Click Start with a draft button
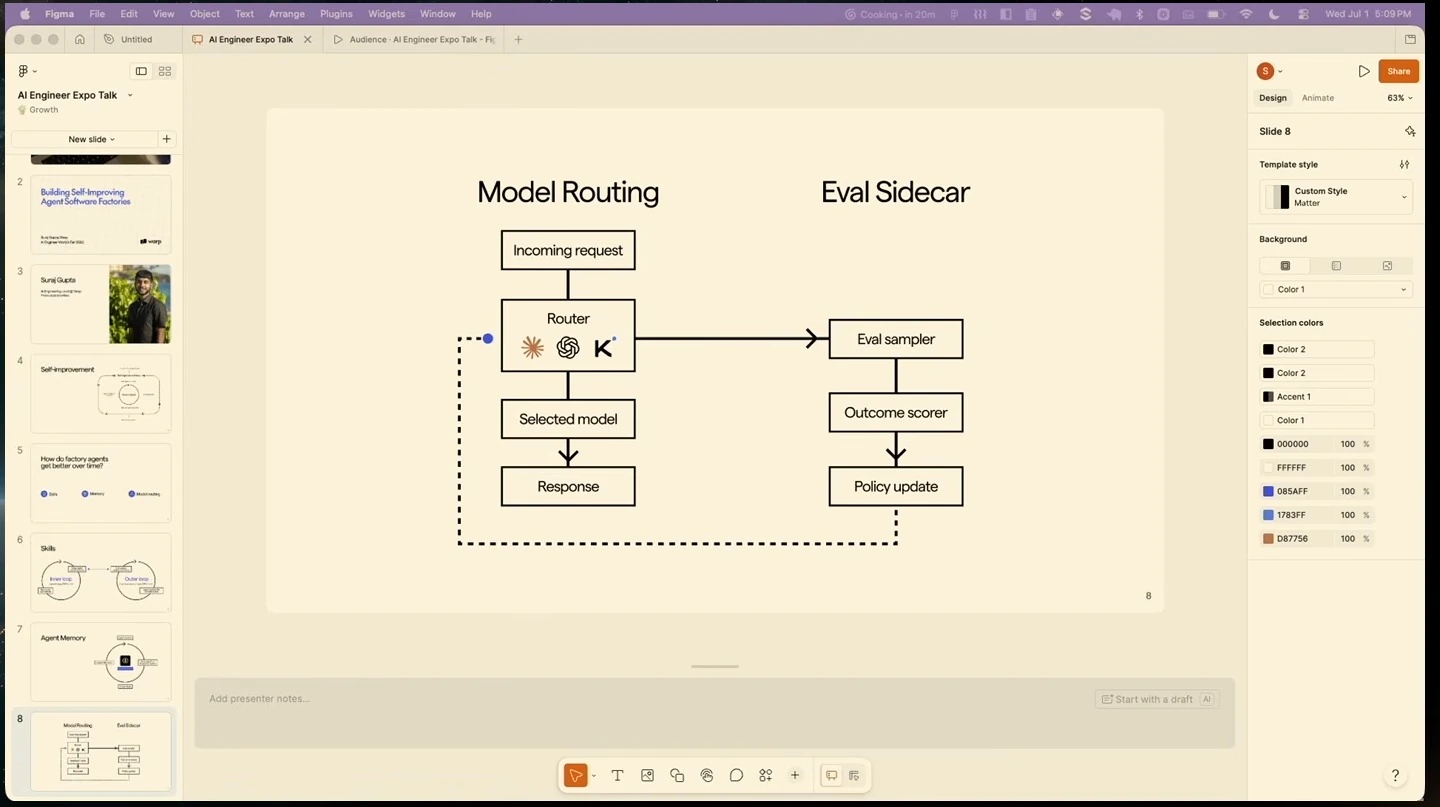This screenshot has height=807, width=1440. 1156,699
